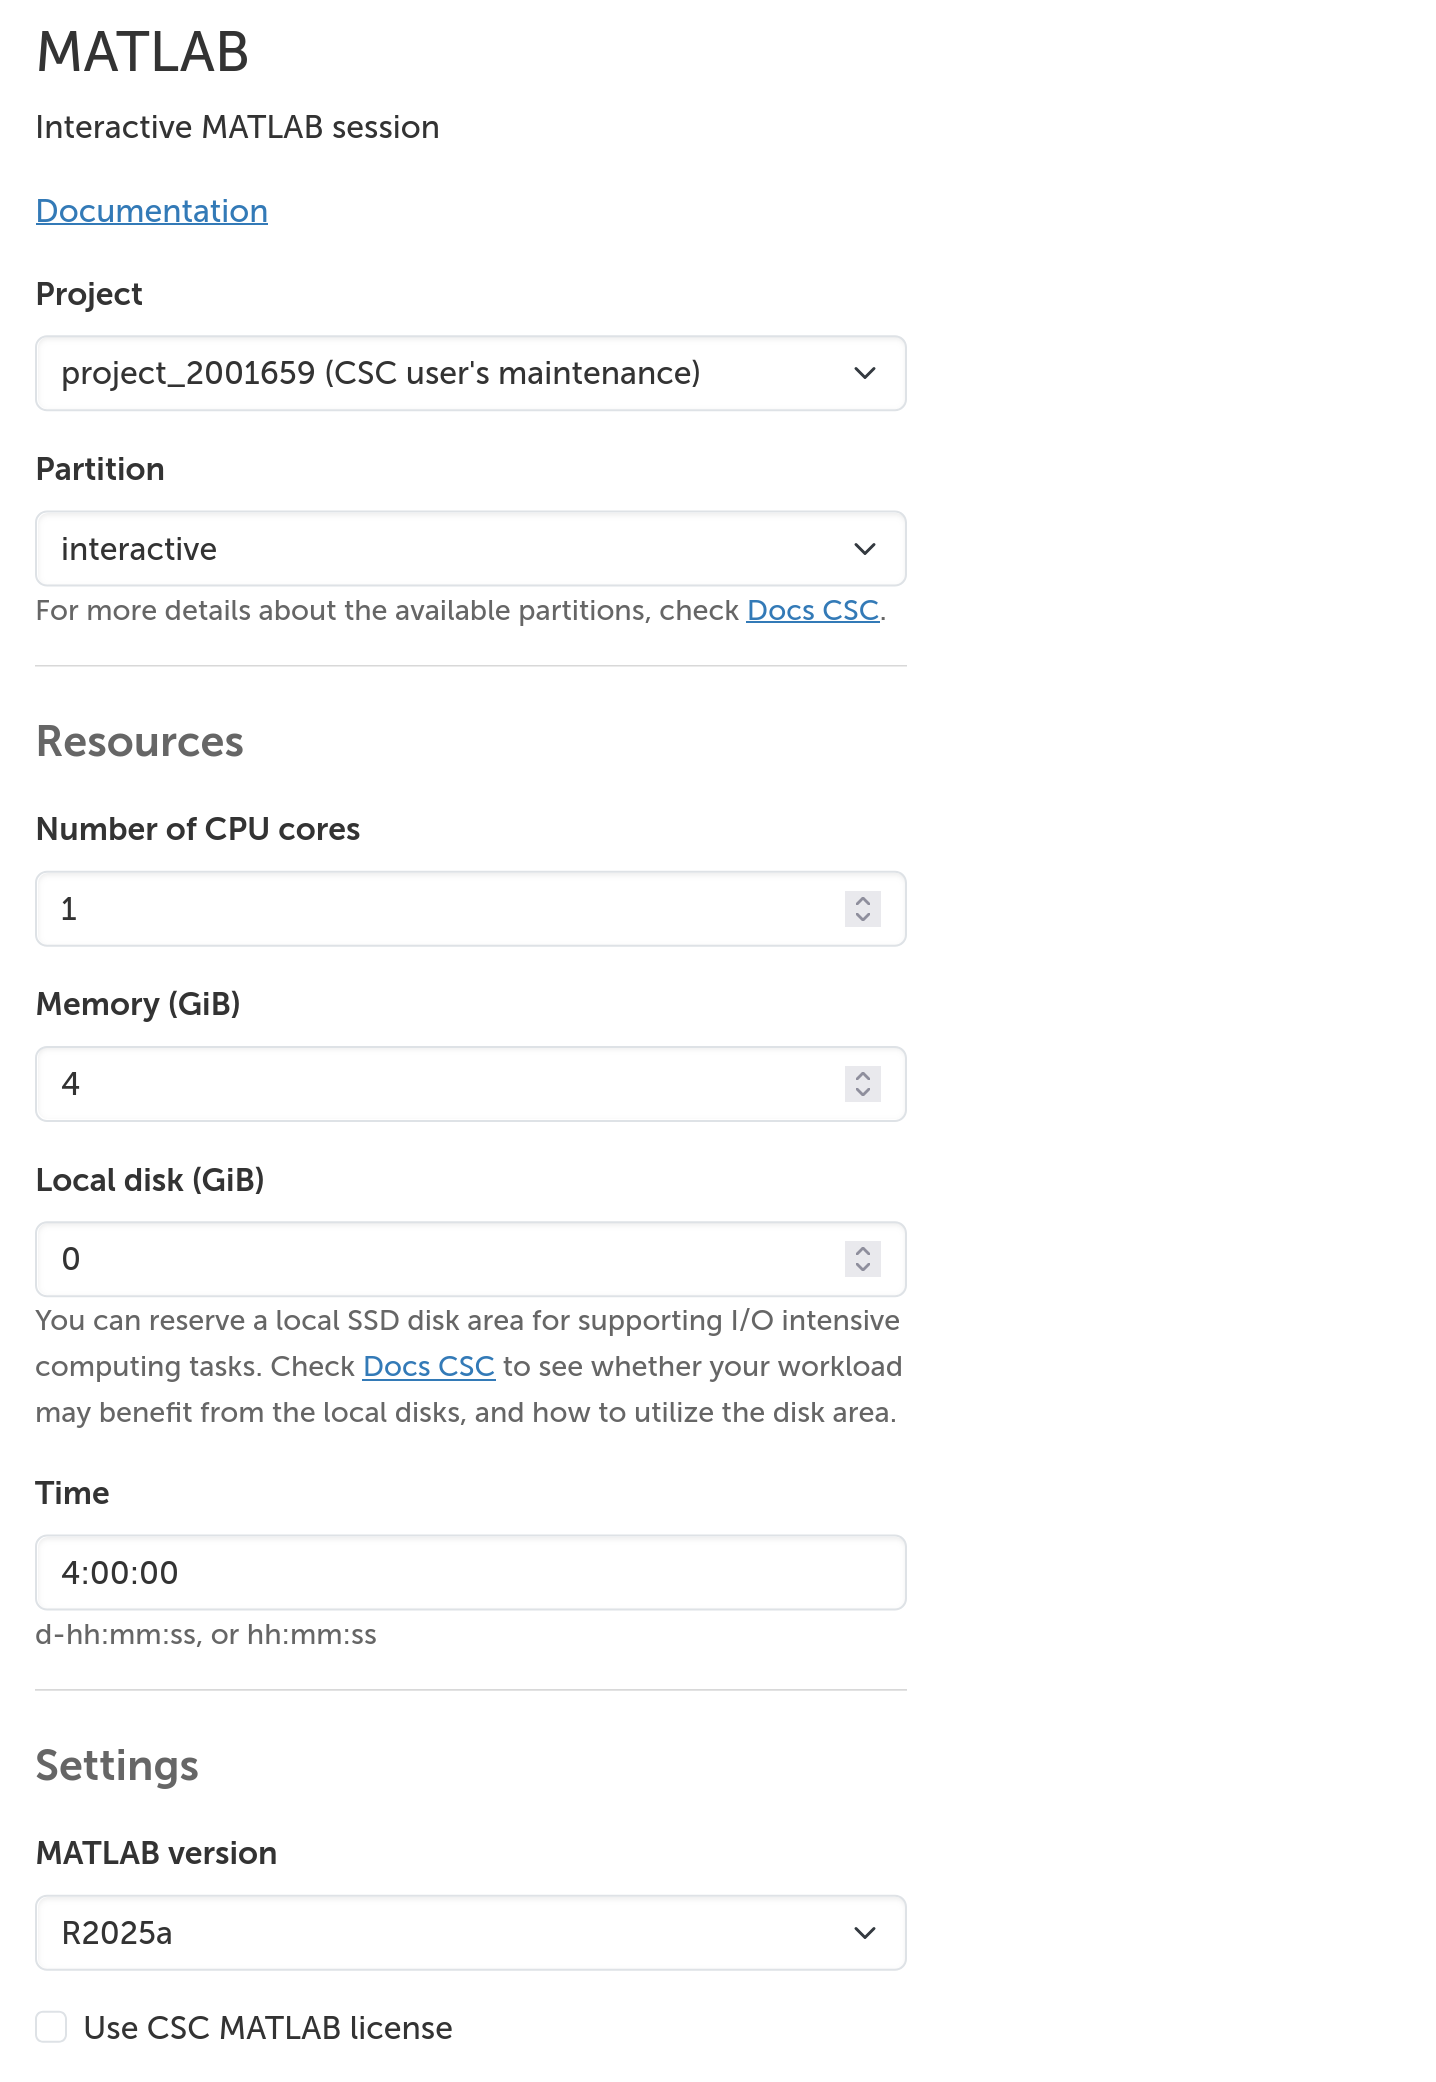Increment the Memory (GiB) value

pos(863,1076)
